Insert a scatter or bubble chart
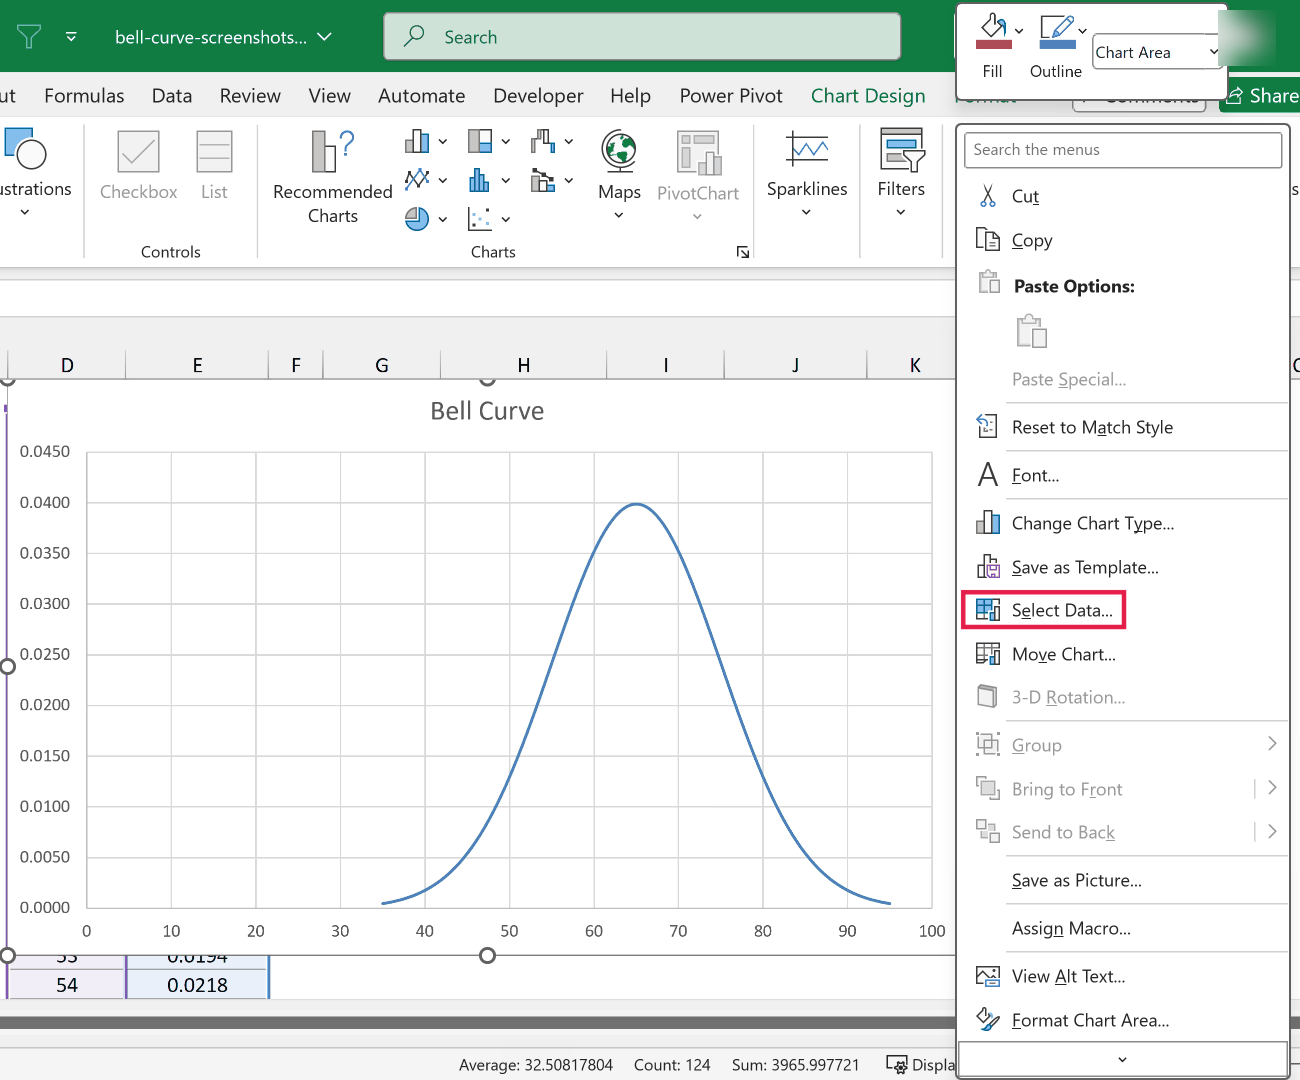The image size is (1300, 1080). [481, 218]
